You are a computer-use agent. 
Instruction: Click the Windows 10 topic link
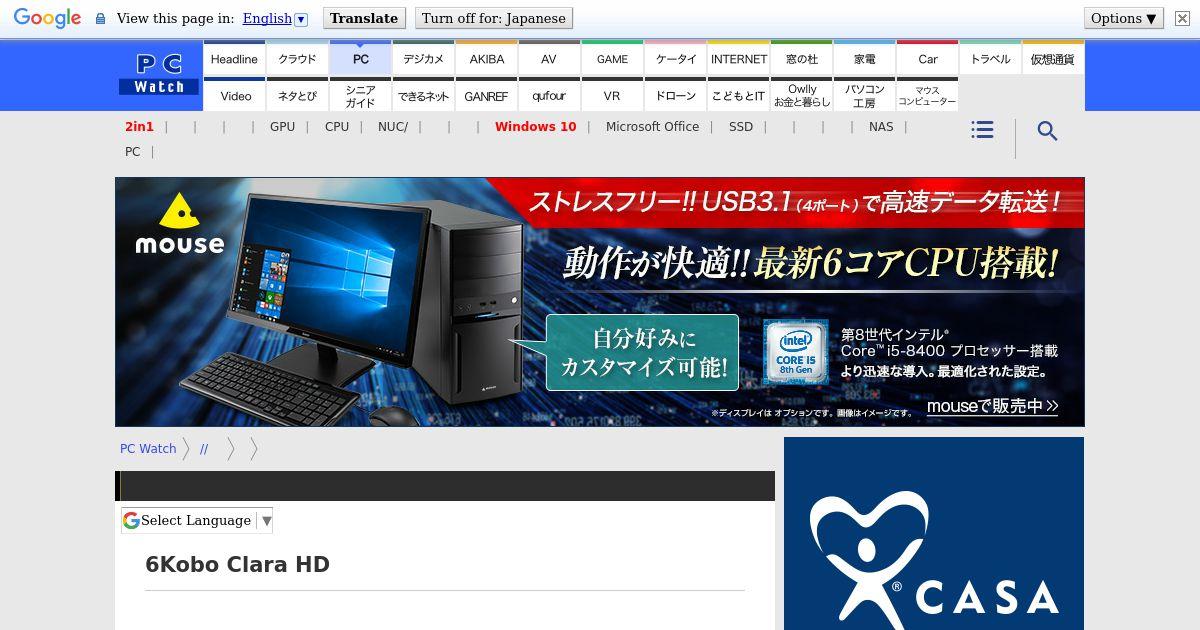coord(535,127)
